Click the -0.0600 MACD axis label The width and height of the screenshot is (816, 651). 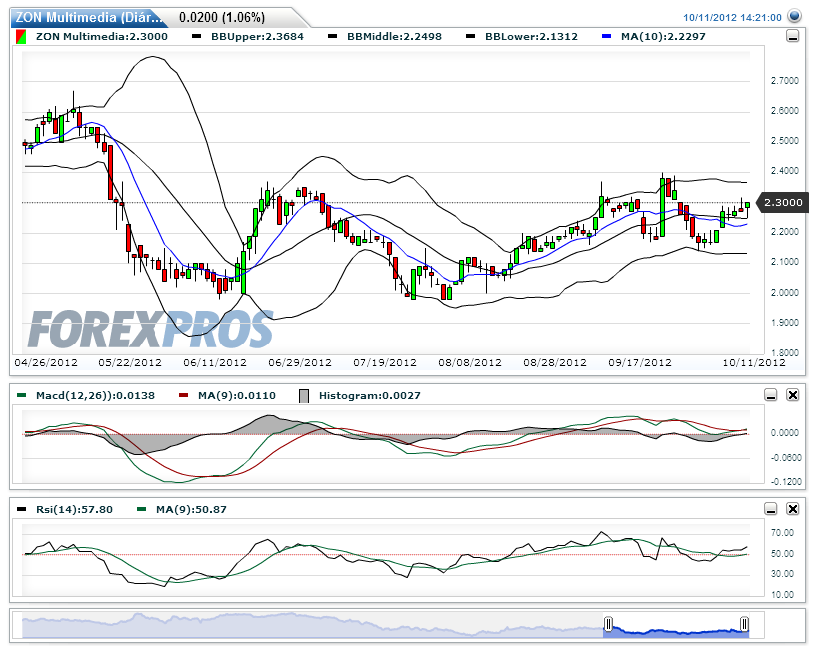pos(786,457)
